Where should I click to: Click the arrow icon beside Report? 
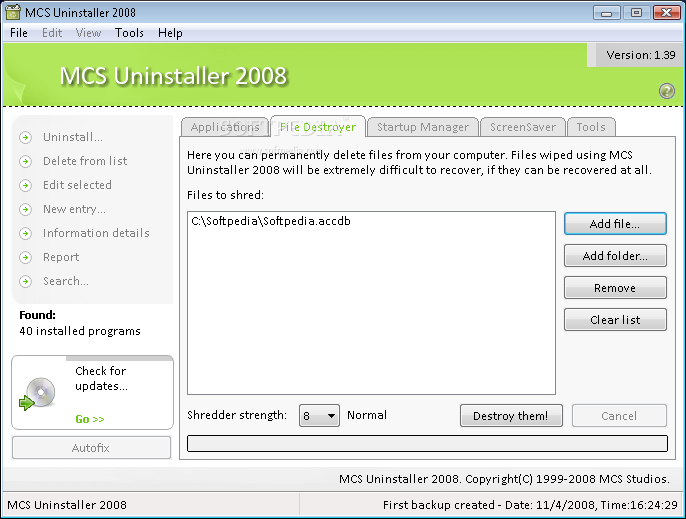(x=25, y=257)
